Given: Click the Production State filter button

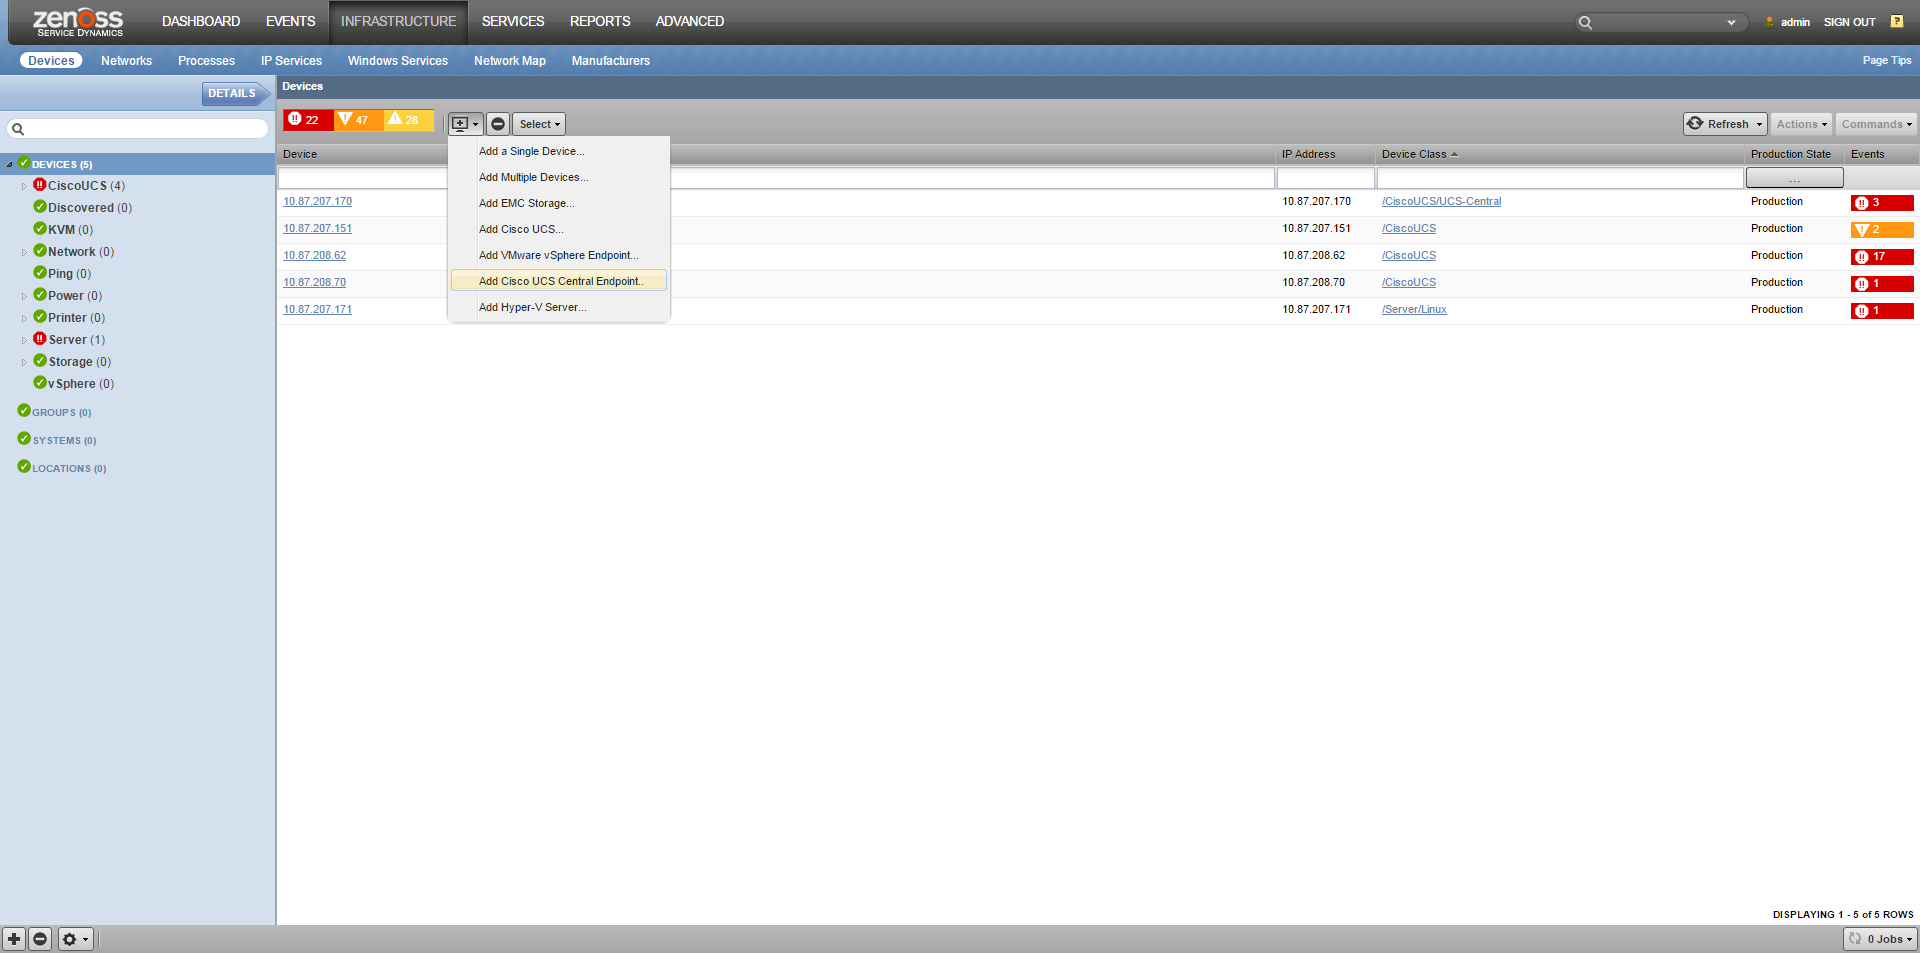Looking at the screenshot, I should [x=1795, y=178].
